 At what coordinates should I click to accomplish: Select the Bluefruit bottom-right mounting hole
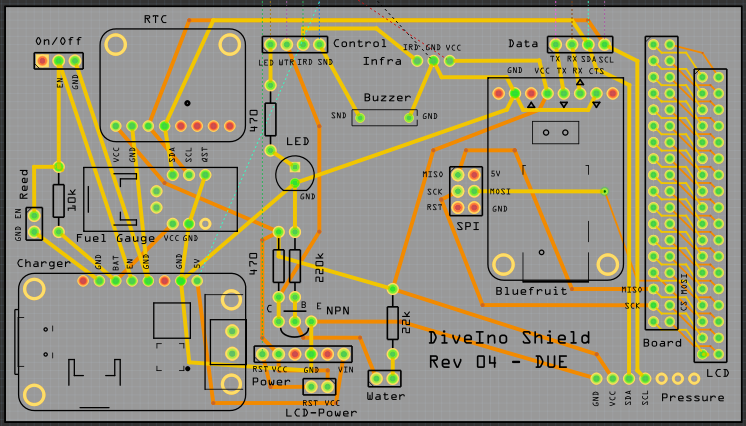pos(608,265)
